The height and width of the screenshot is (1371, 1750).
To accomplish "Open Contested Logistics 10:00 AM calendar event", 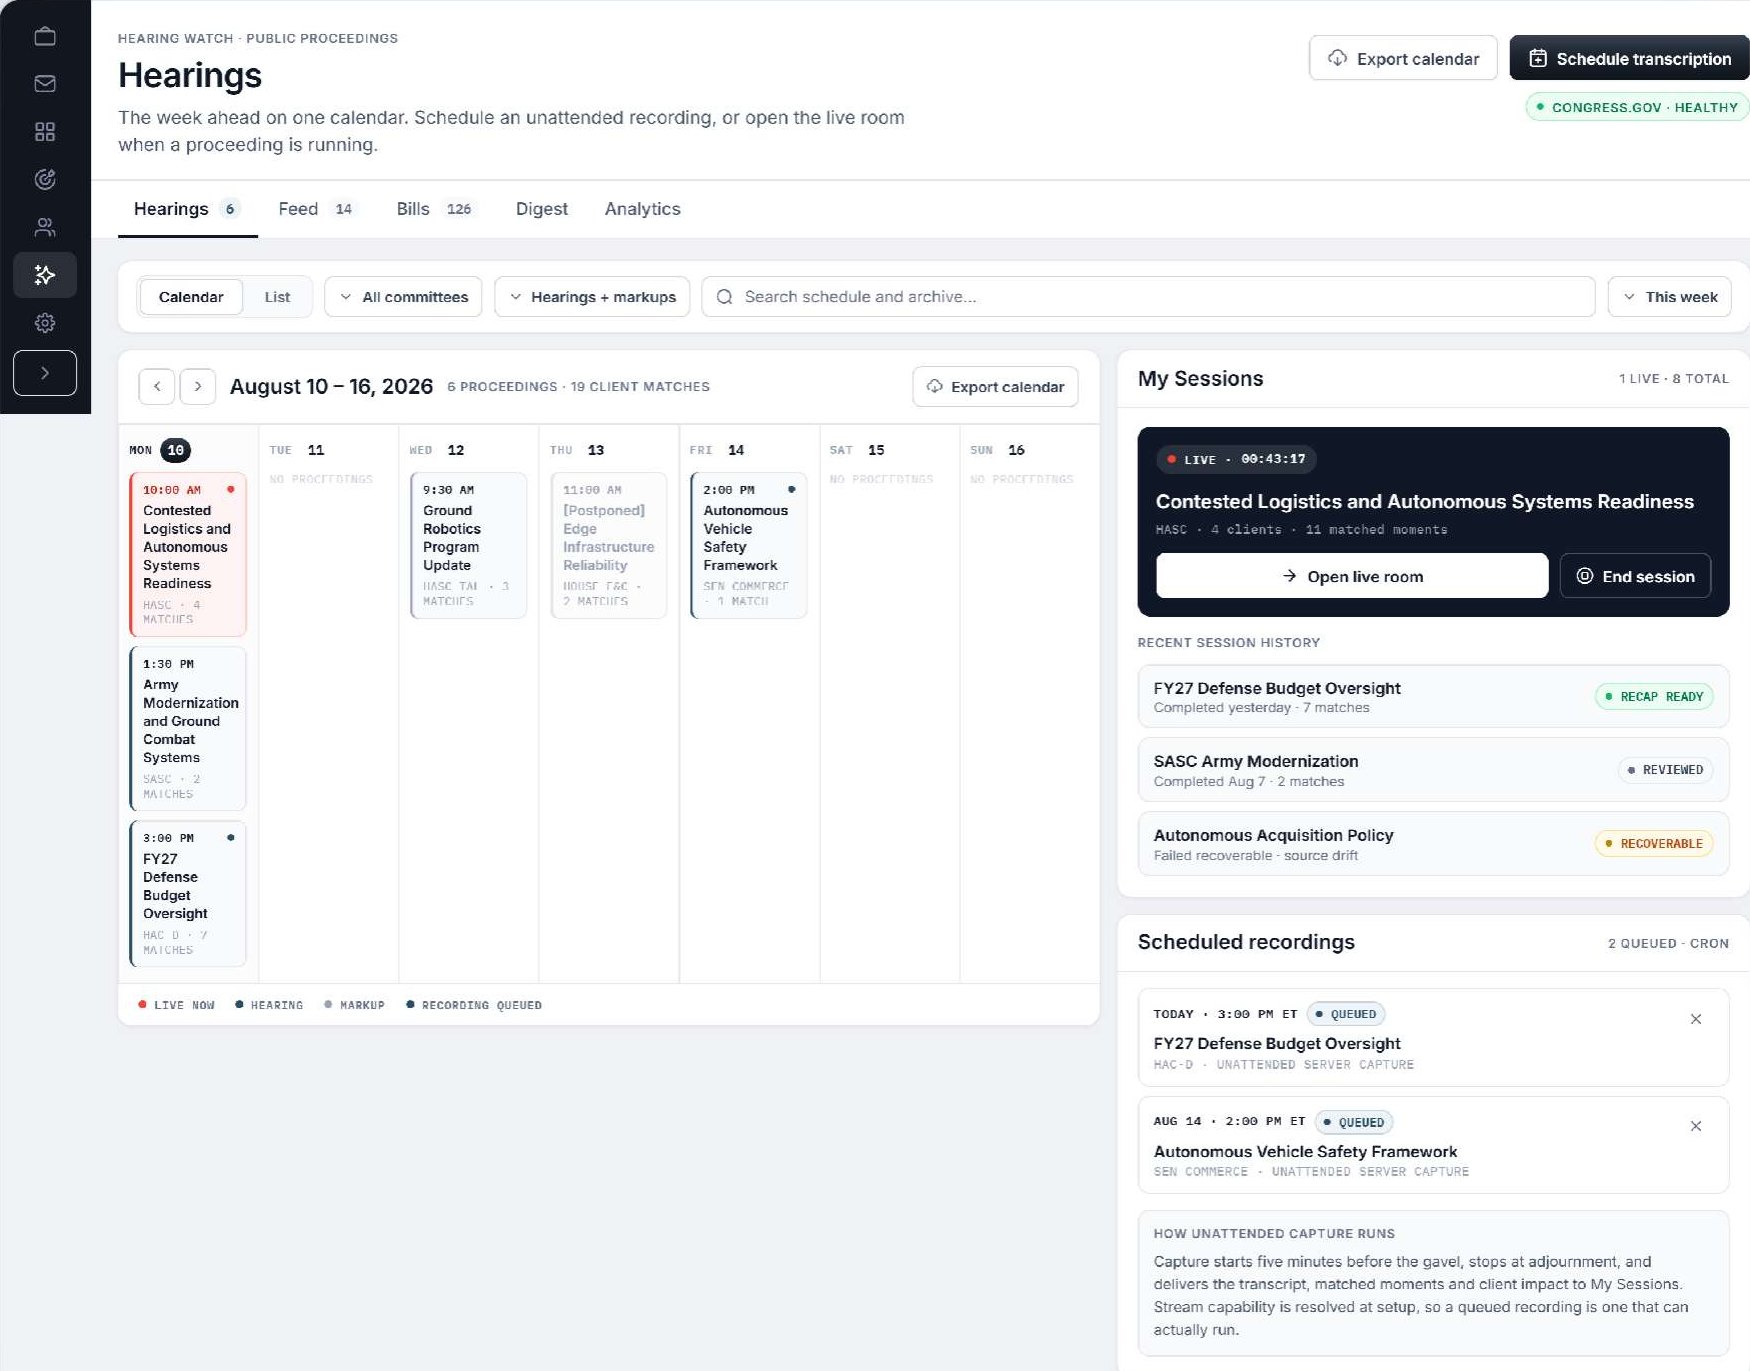I will (x=188, y=554).
